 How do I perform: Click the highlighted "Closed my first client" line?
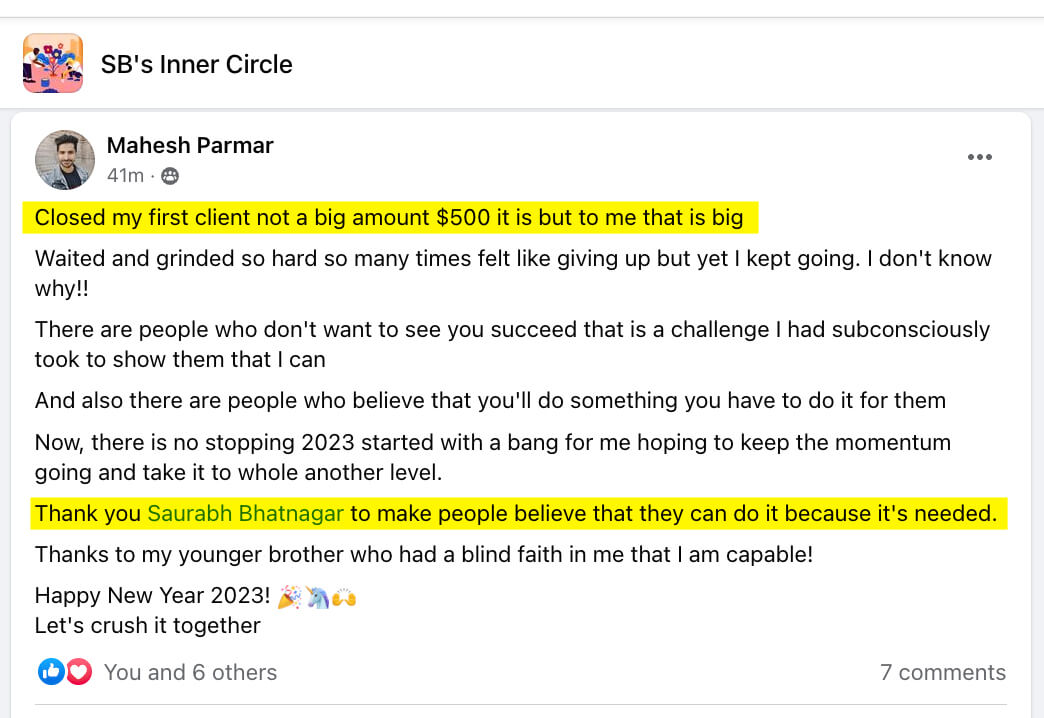click(388, 217)
